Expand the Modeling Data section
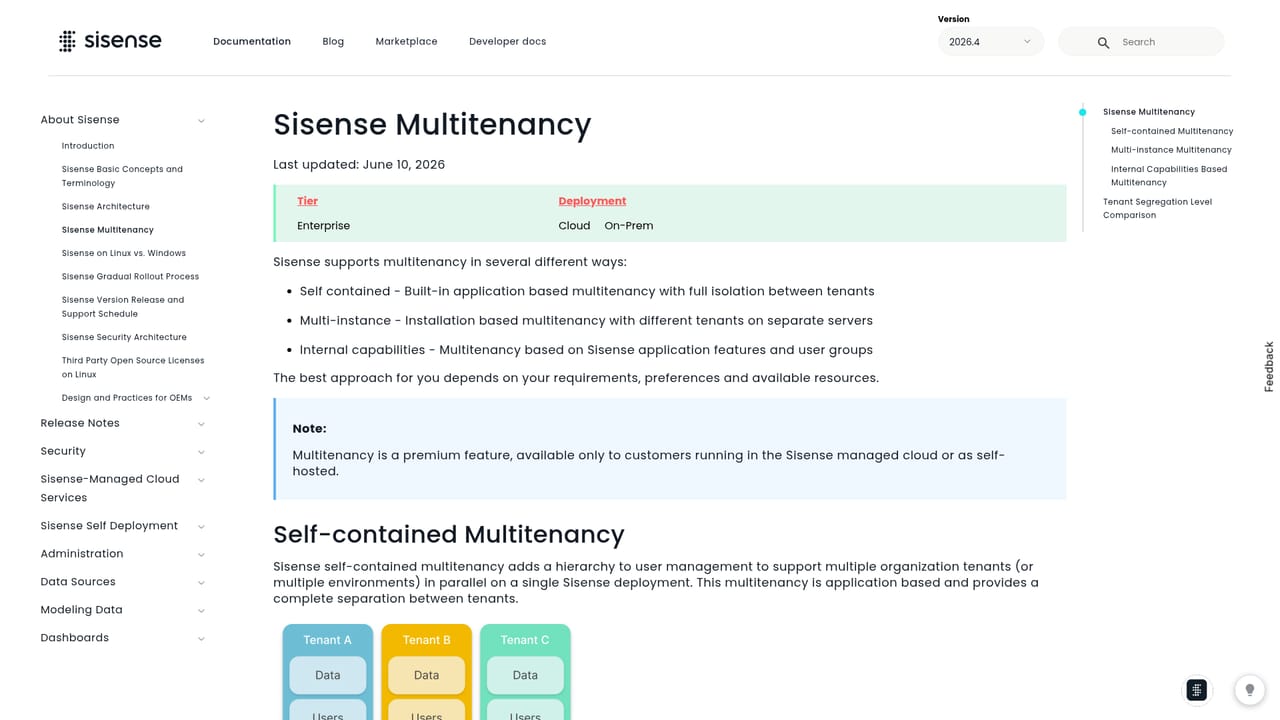This screenshot has height=720, width=1280. (x=201, y=611)
